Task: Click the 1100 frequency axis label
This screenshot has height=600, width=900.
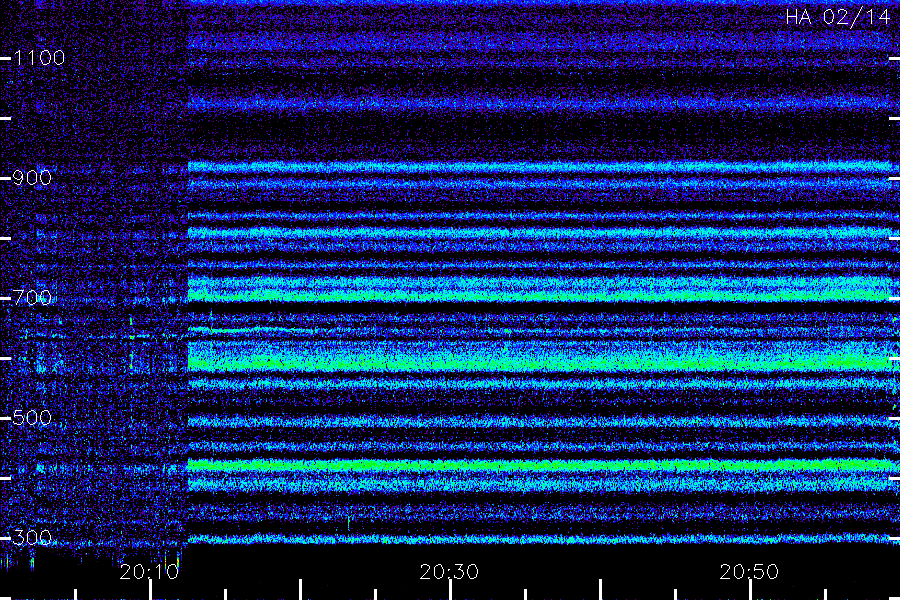Action: 39,58
